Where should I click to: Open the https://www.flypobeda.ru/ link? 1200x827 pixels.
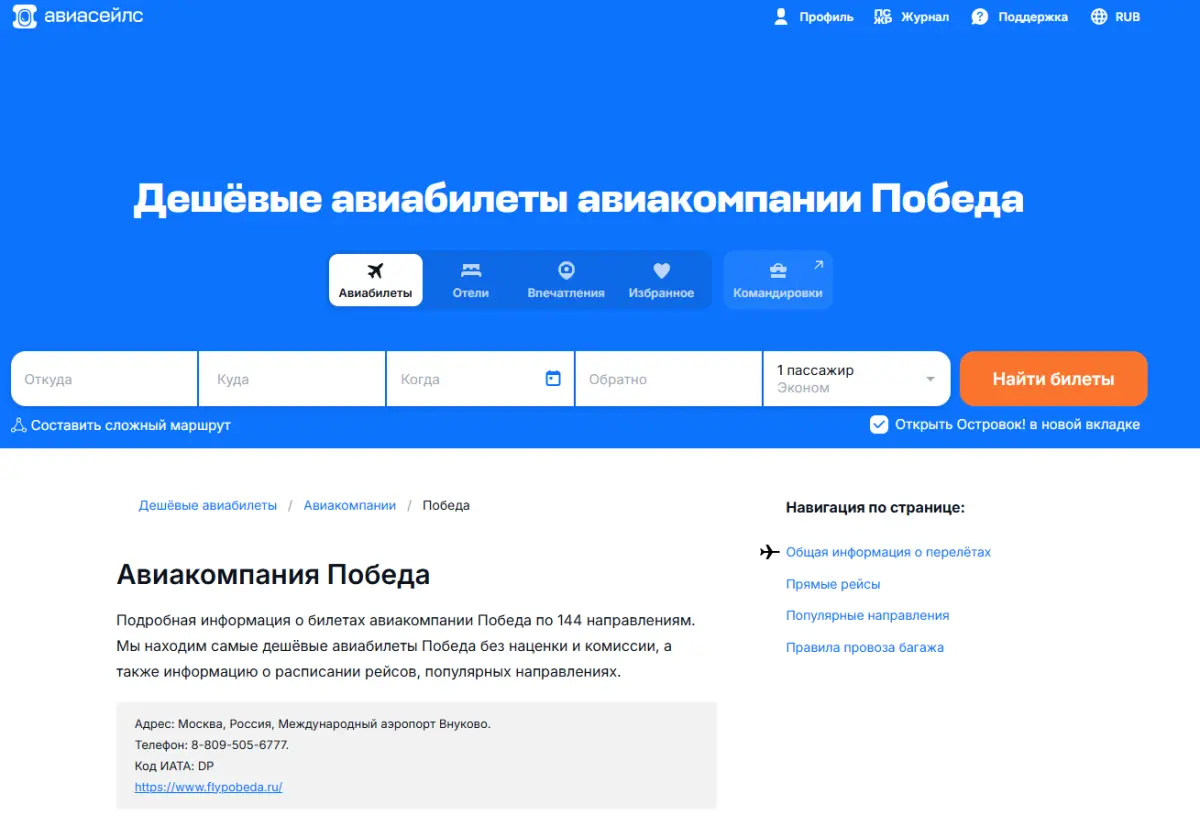tap(209, 787)
